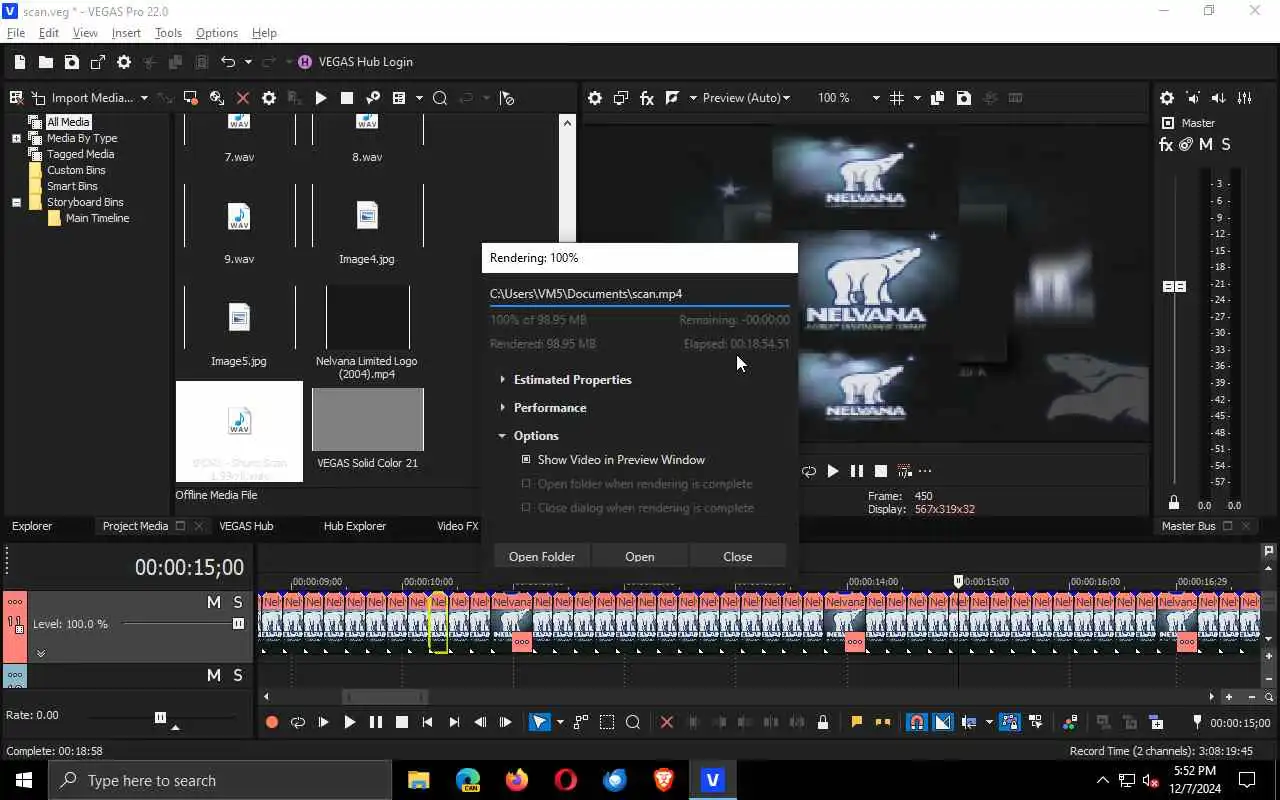This screenshot has height=800, width=1280.
Task: Open video preview properties gear
Action: [x=595, y=98]
